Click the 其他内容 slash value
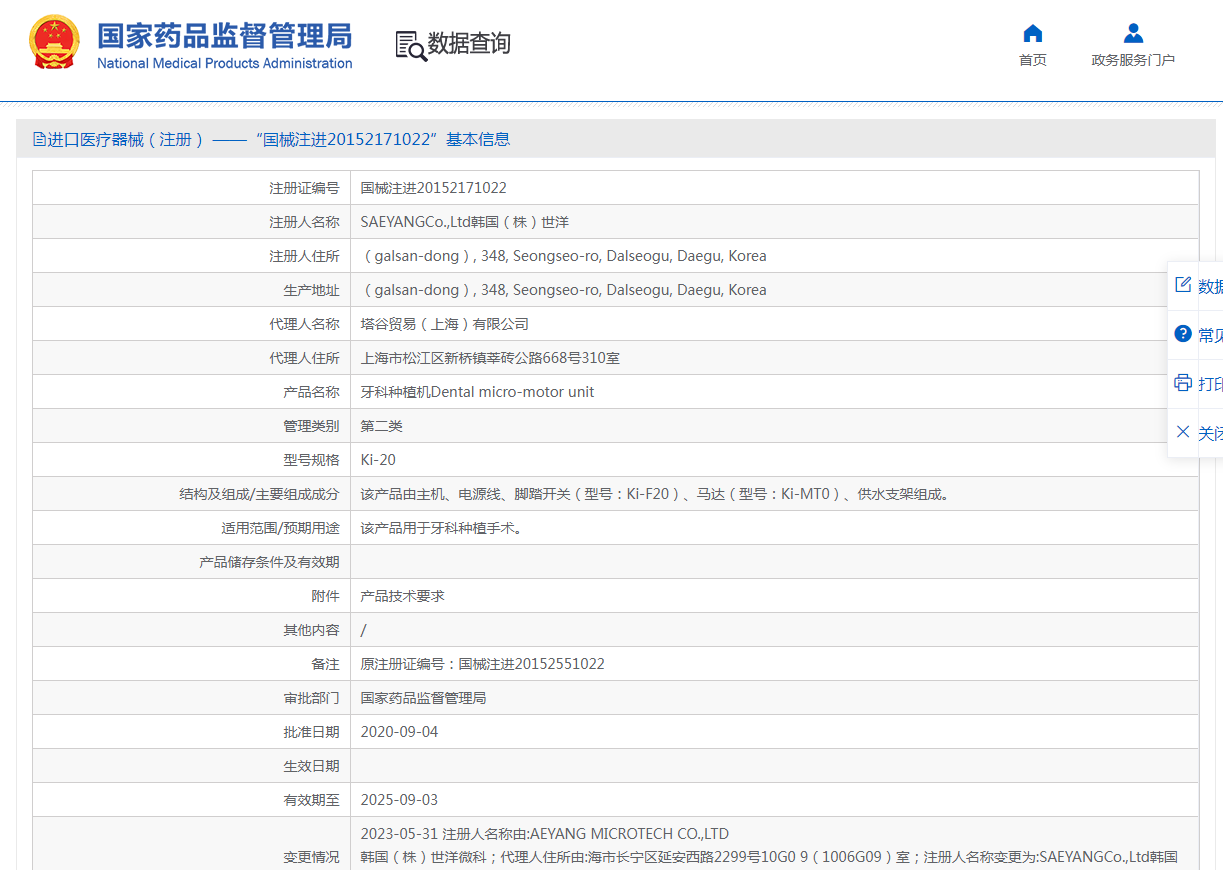Image resolution: width=1223 pixels, height=870 pixels. 364,630
